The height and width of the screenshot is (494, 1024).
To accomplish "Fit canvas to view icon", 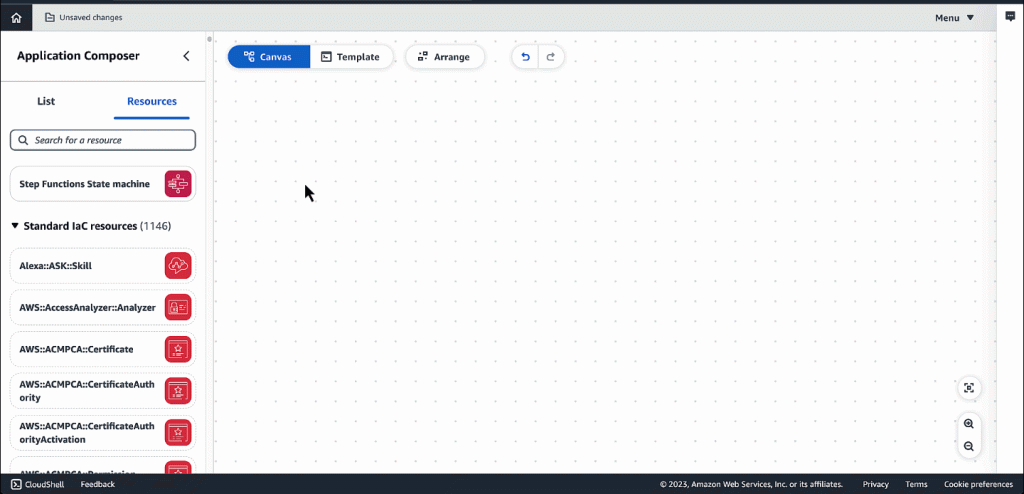I will click(969, 387).
